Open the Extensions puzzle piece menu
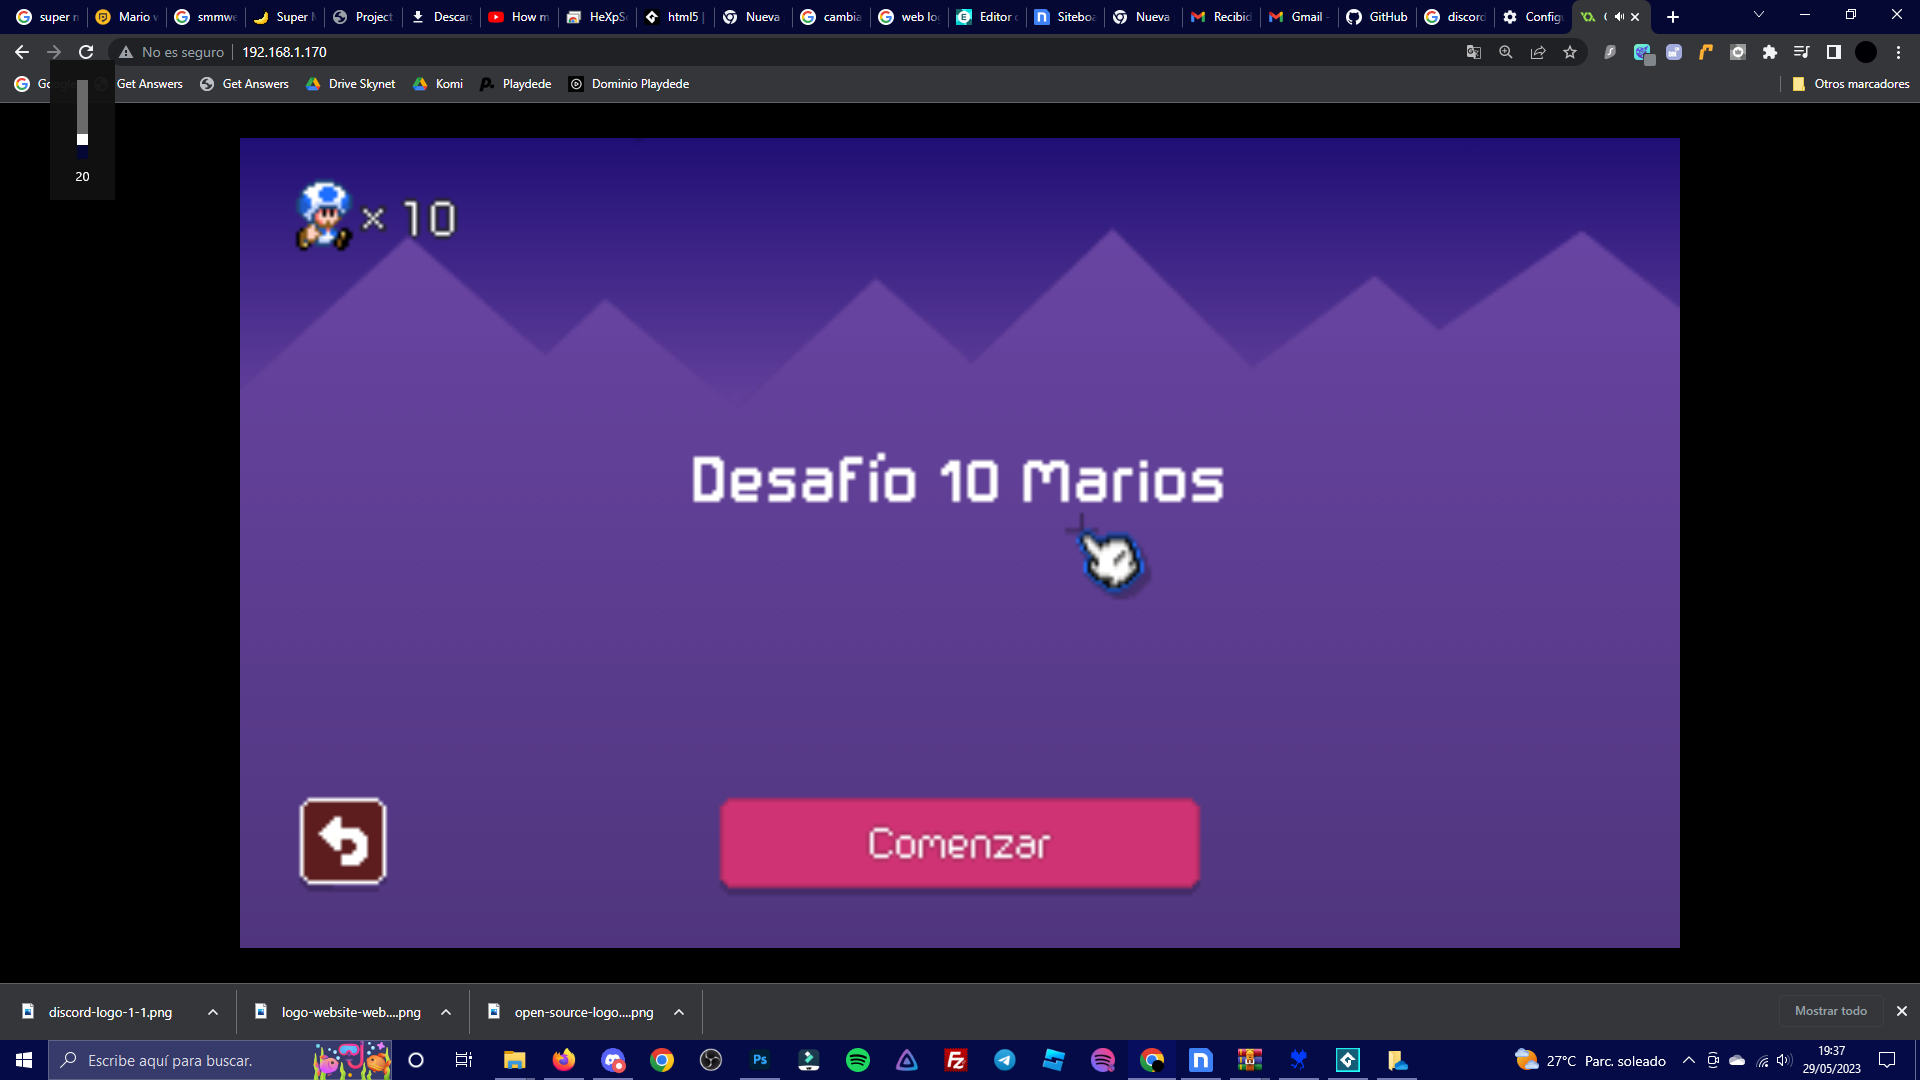This screenshot has height=1080, width=1920. tap(1770, 52)
